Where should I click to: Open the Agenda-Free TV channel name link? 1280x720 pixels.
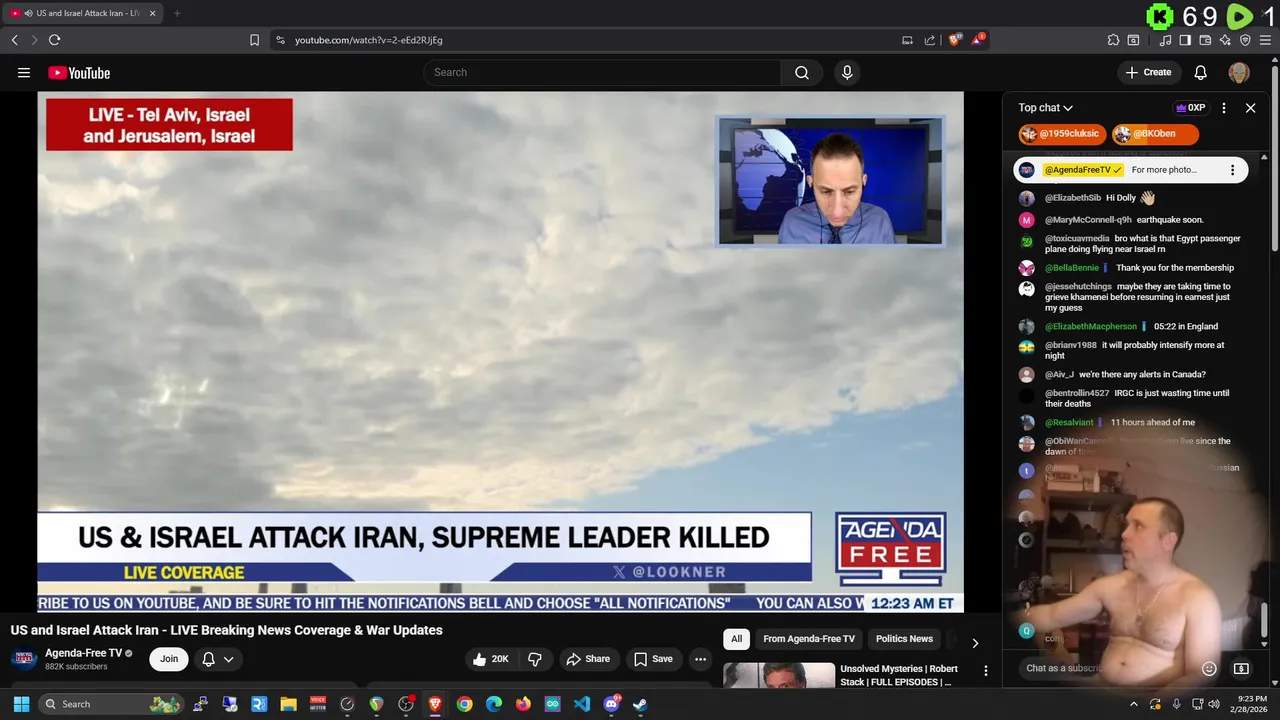(83, 653)
